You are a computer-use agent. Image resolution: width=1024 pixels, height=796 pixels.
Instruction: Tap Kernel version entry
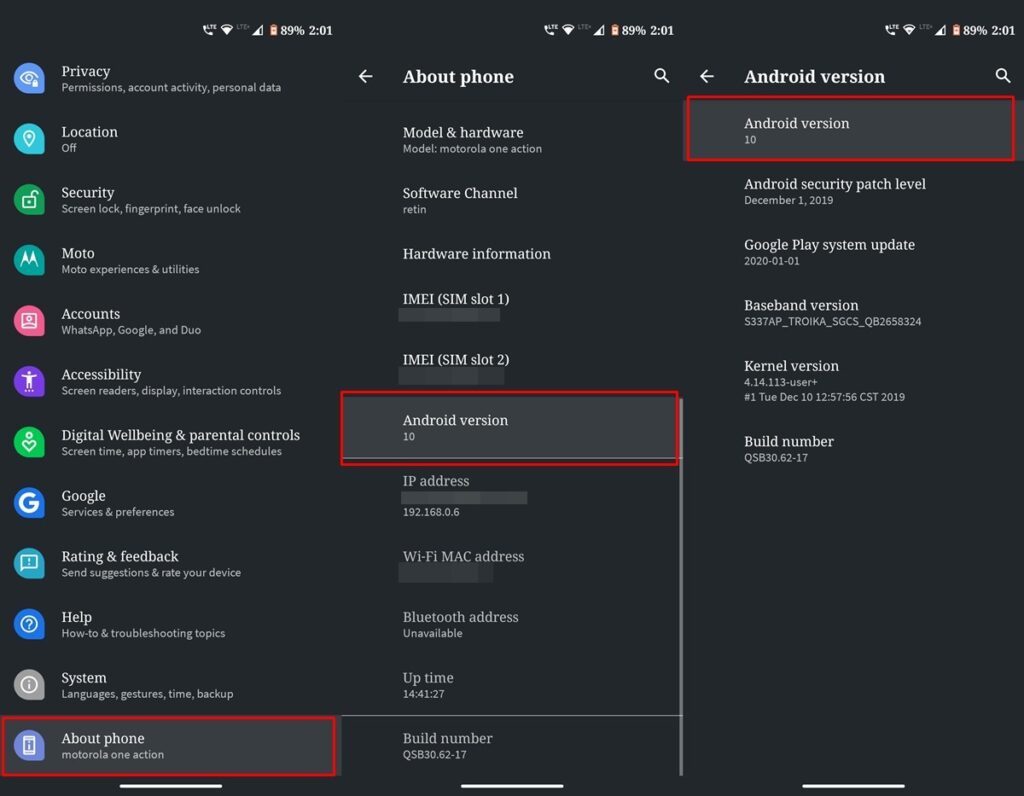[850, 380]
